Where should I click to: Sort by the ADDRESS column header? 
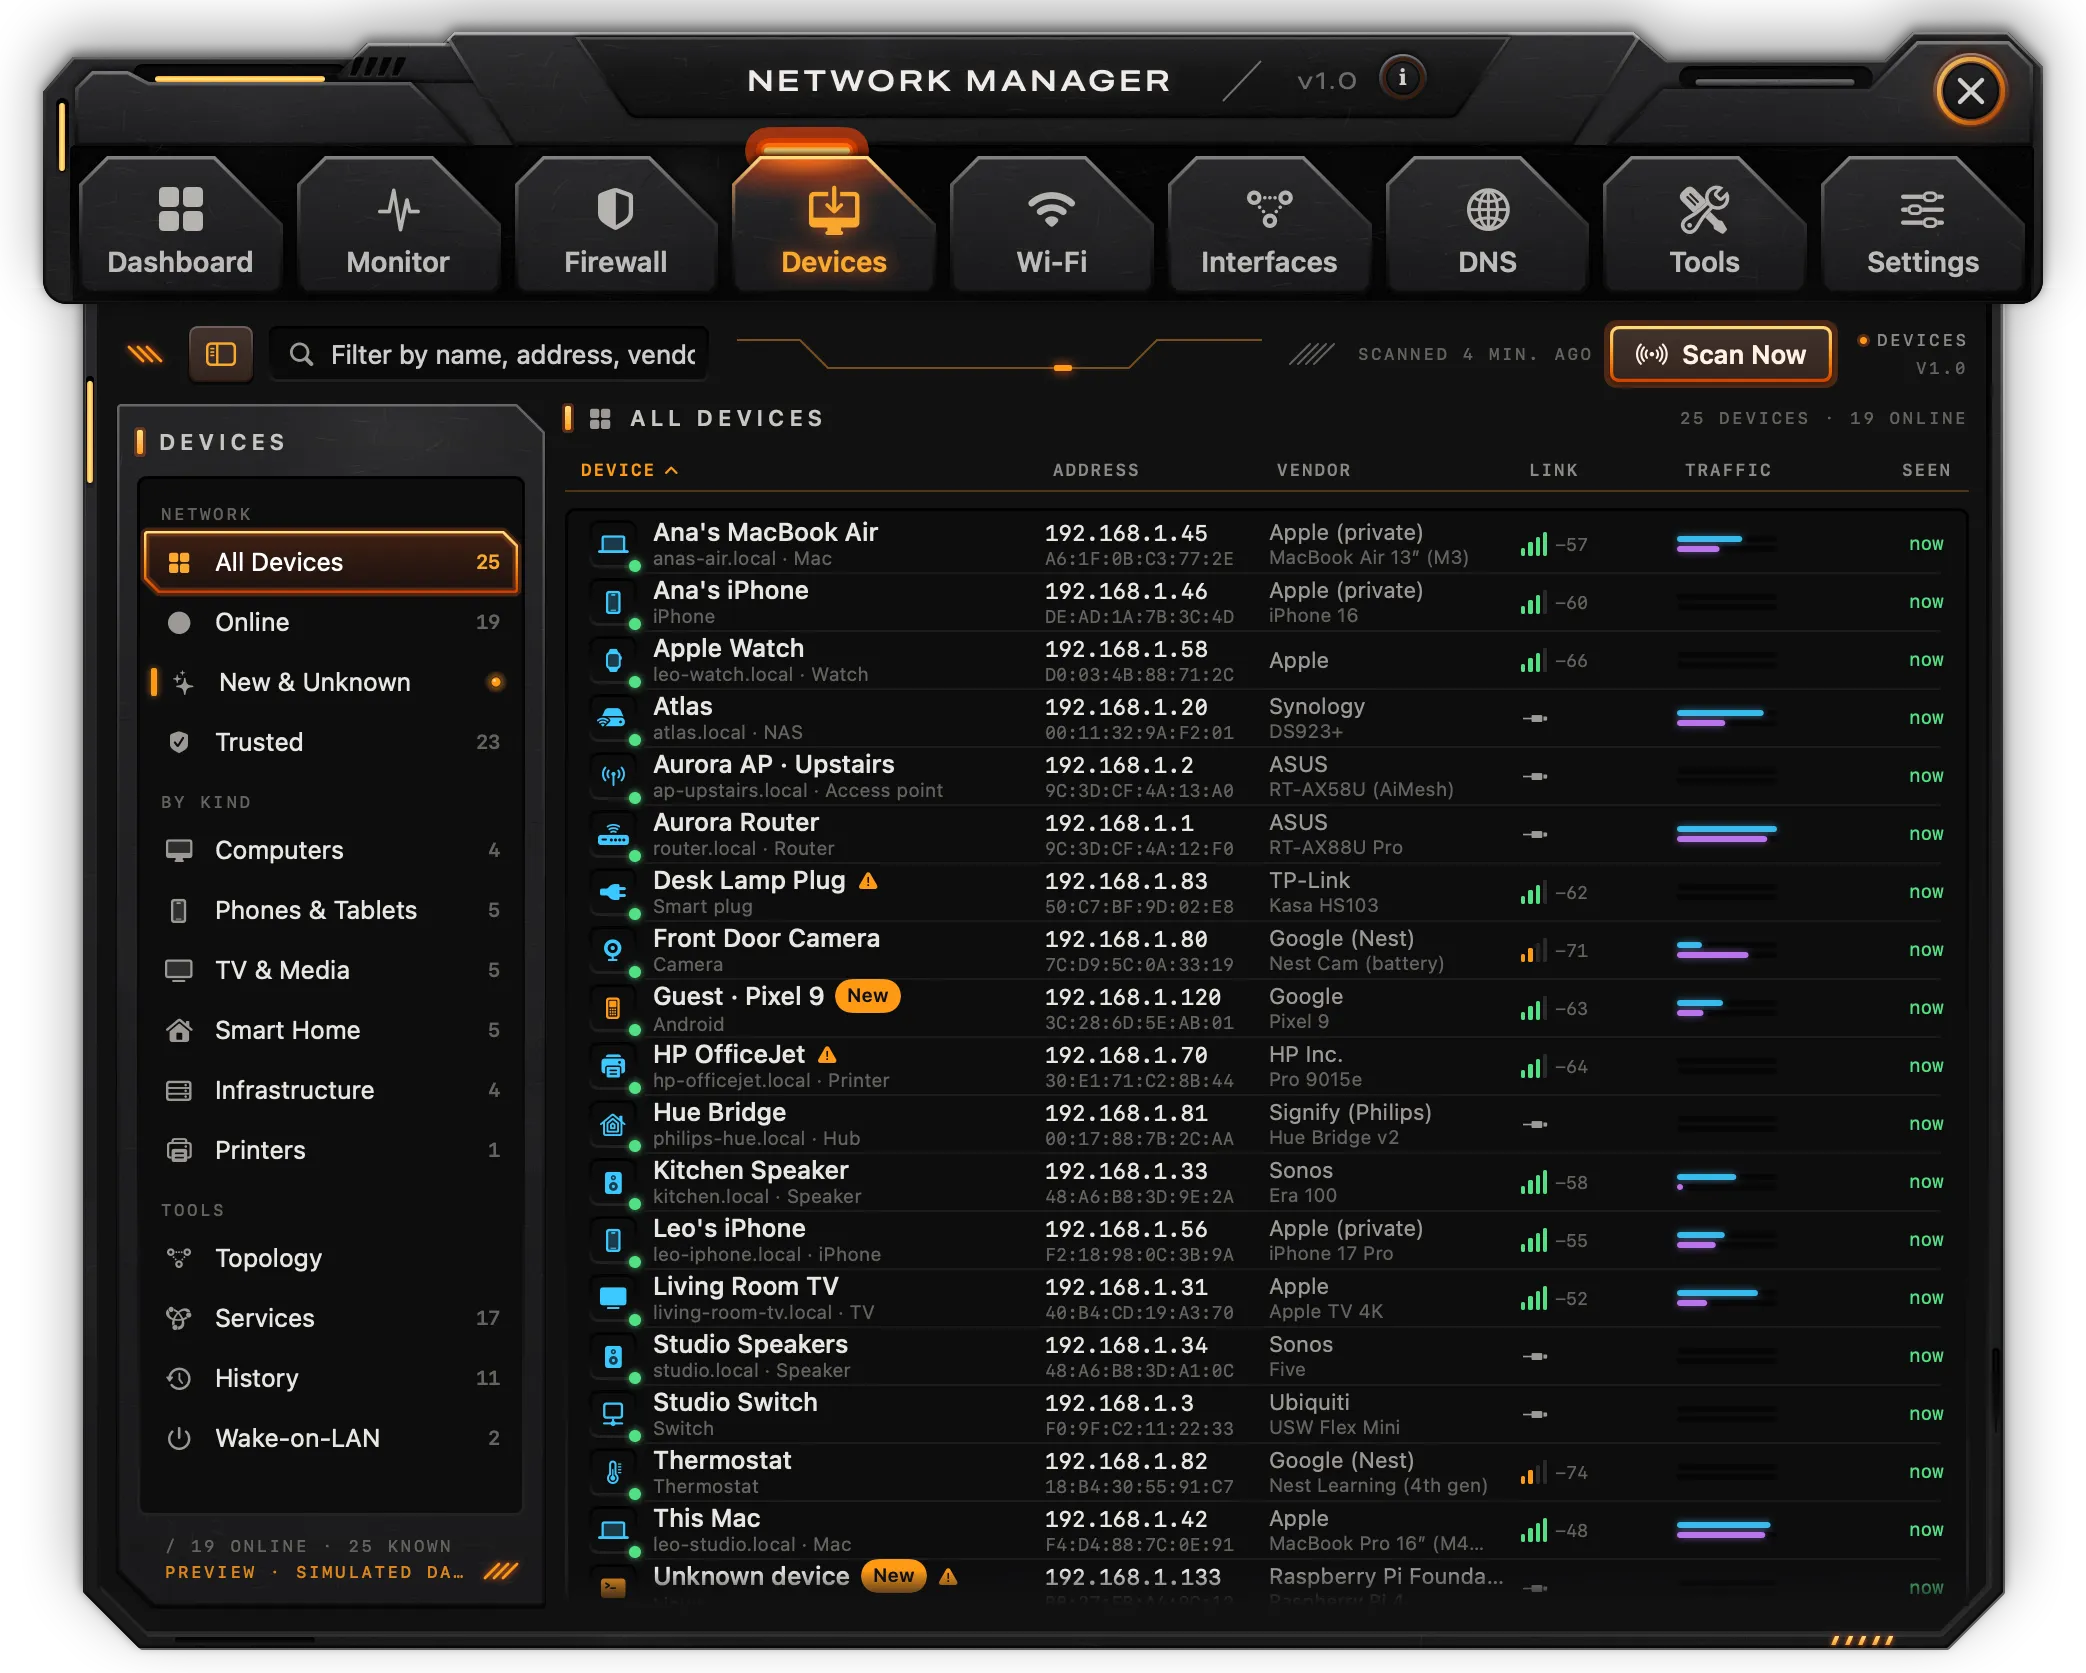pos(1096,470)
